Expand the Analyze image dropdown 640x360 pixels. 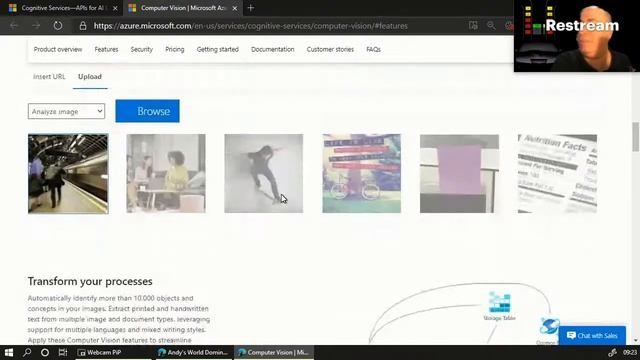66,111
